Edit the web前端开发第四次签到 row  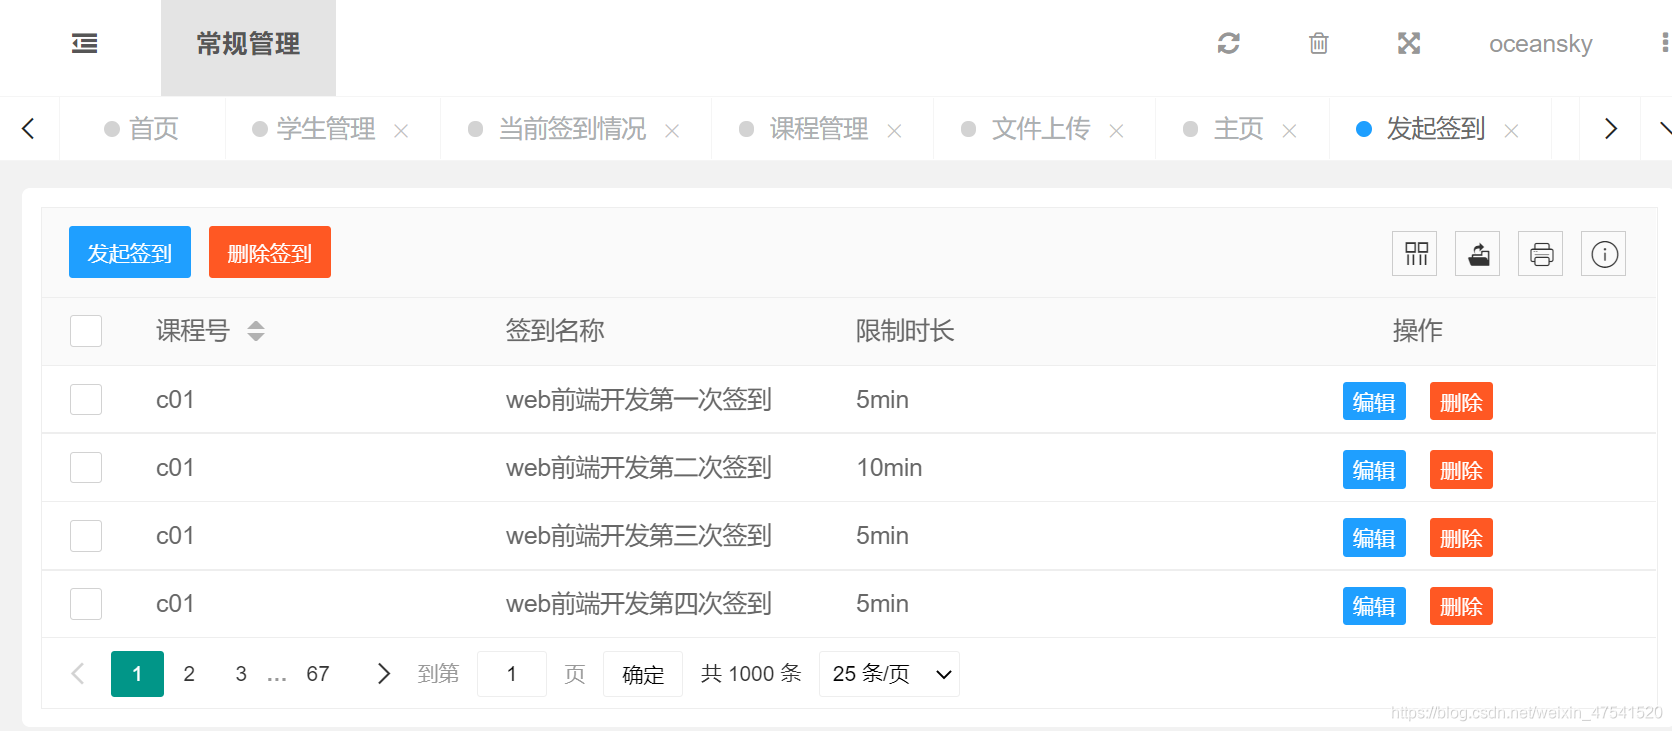pos(1374,606)
